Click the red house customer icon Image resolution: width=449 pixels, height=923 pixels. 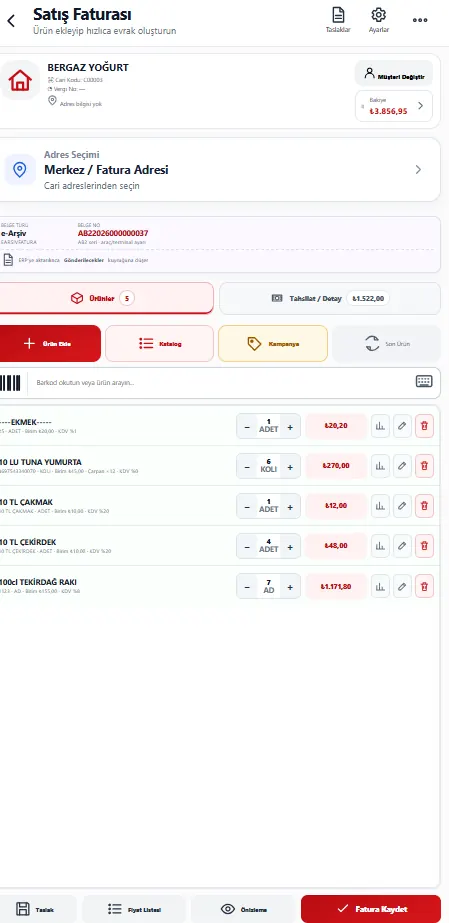pos(20,80)
